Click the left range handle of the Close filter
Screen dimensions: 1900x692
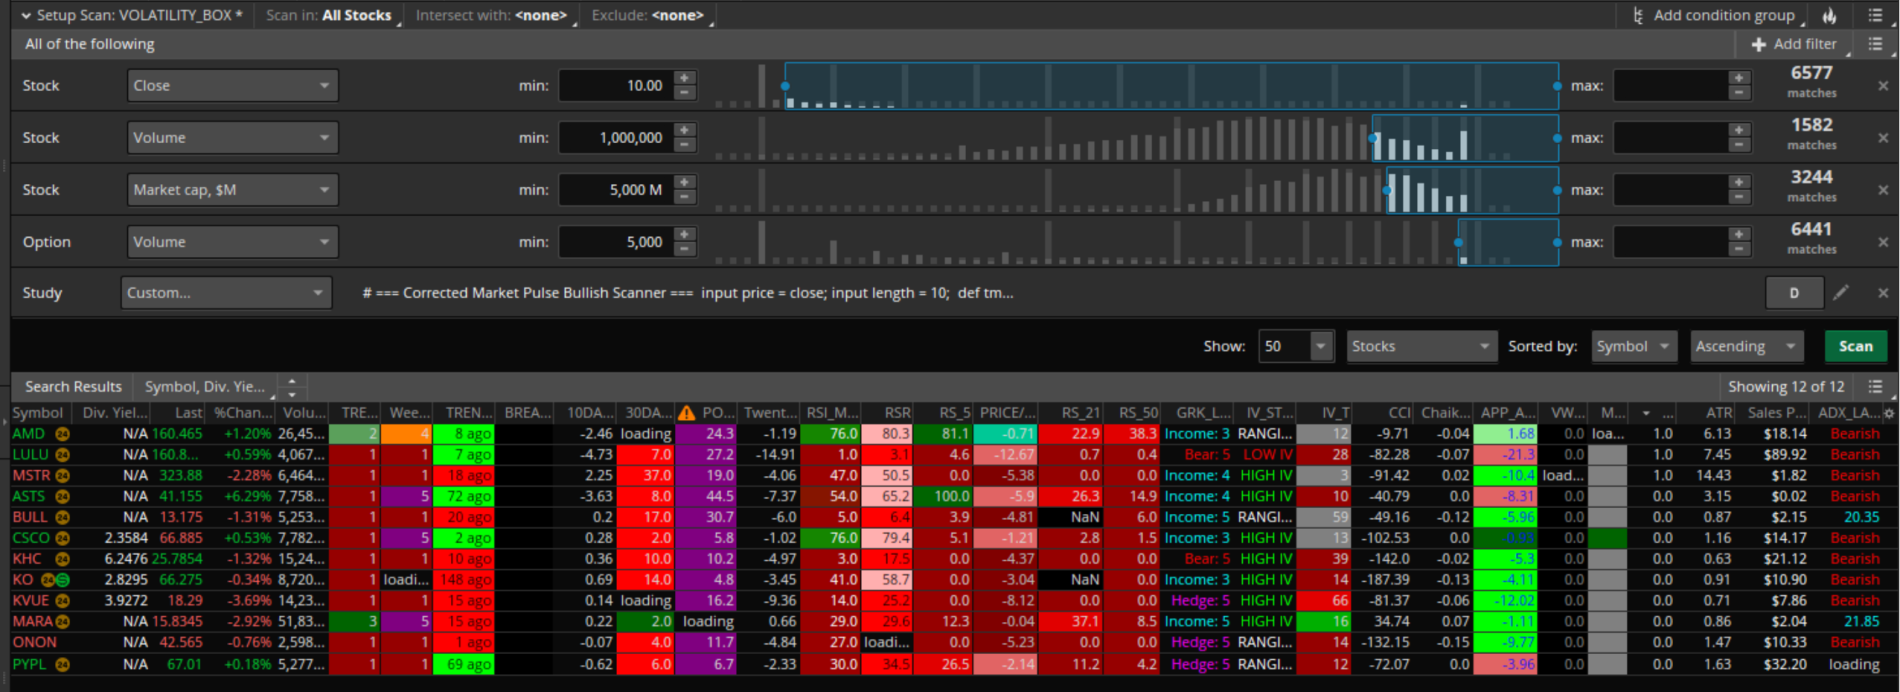(785, 87)
